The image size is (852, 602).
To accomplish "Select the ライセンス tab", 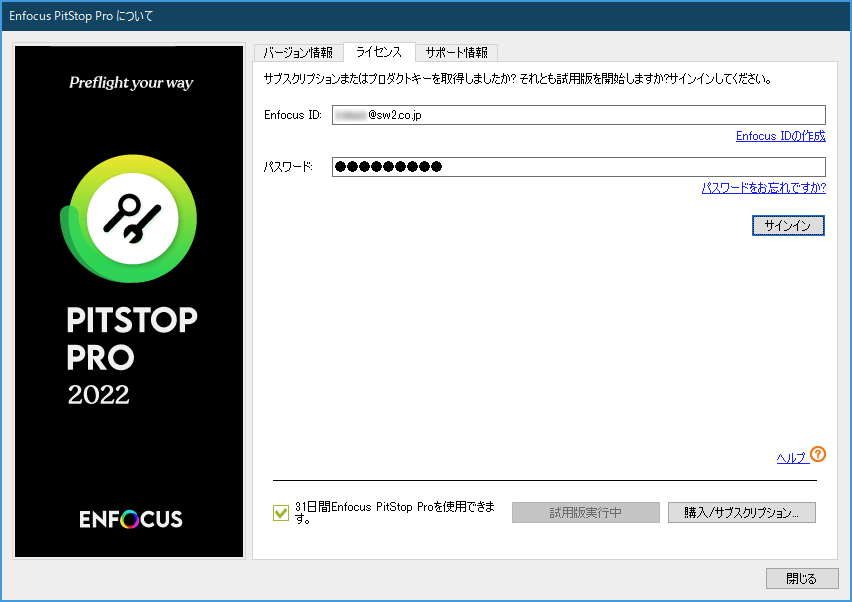I will pos(379,52).
